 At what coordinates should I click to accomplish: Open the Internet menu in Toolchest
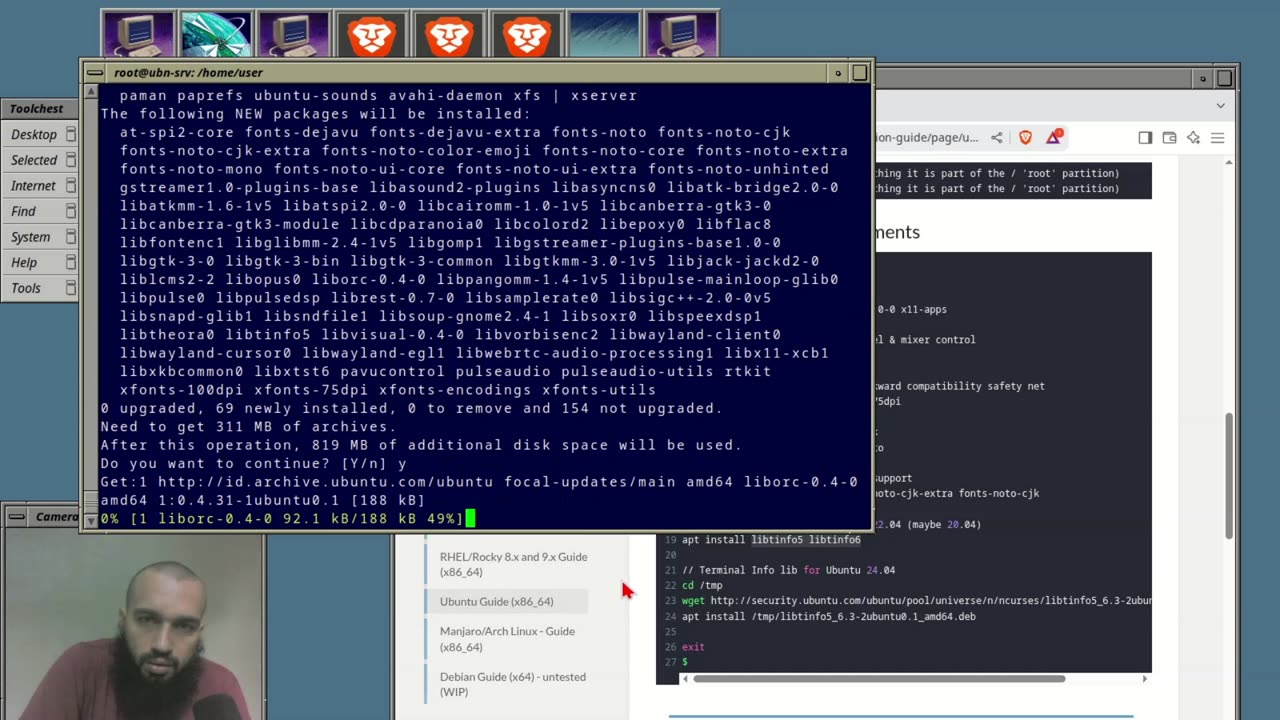[33, 186]
